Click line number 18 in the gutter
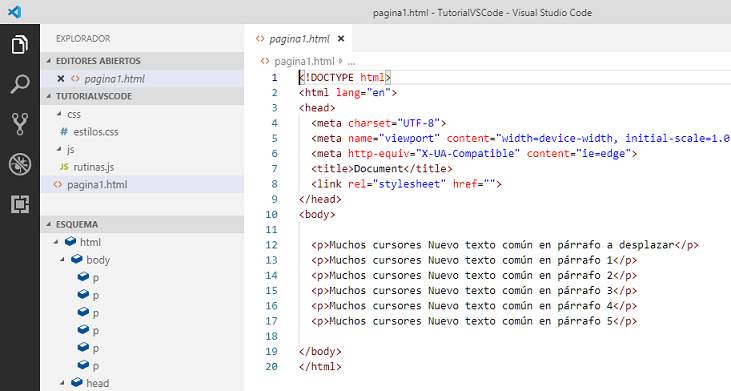The height and width of the screenshot is (391, 731). click(x=271, y=336)
